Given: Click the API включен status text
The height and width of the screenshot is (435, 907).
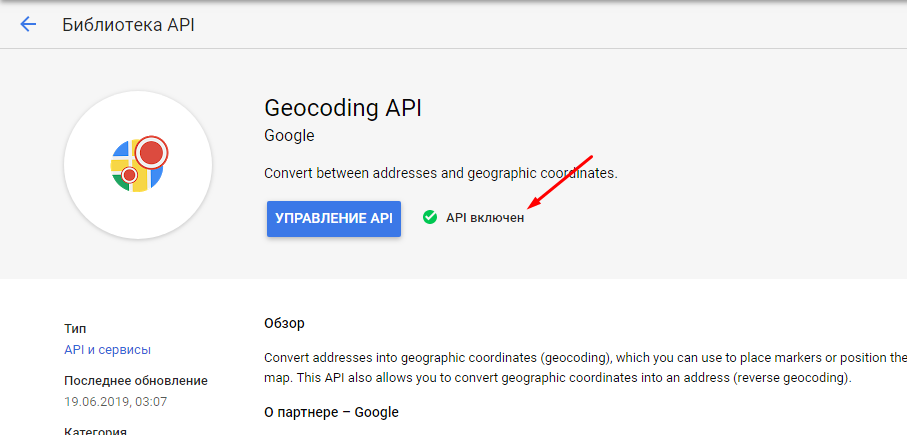Looking at the screenshot, I should pos(484,218).
